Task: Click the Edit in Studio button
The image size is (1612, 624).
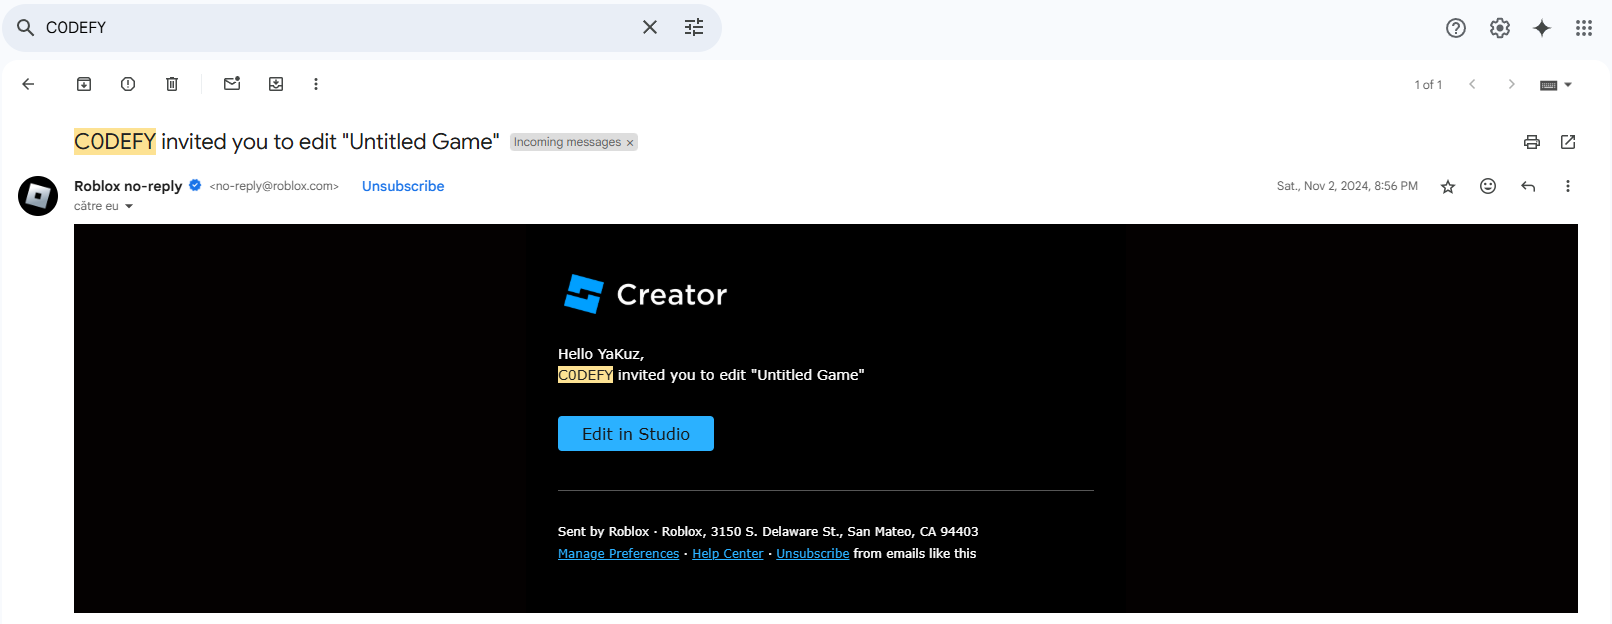Action: (x=636, y=434)
